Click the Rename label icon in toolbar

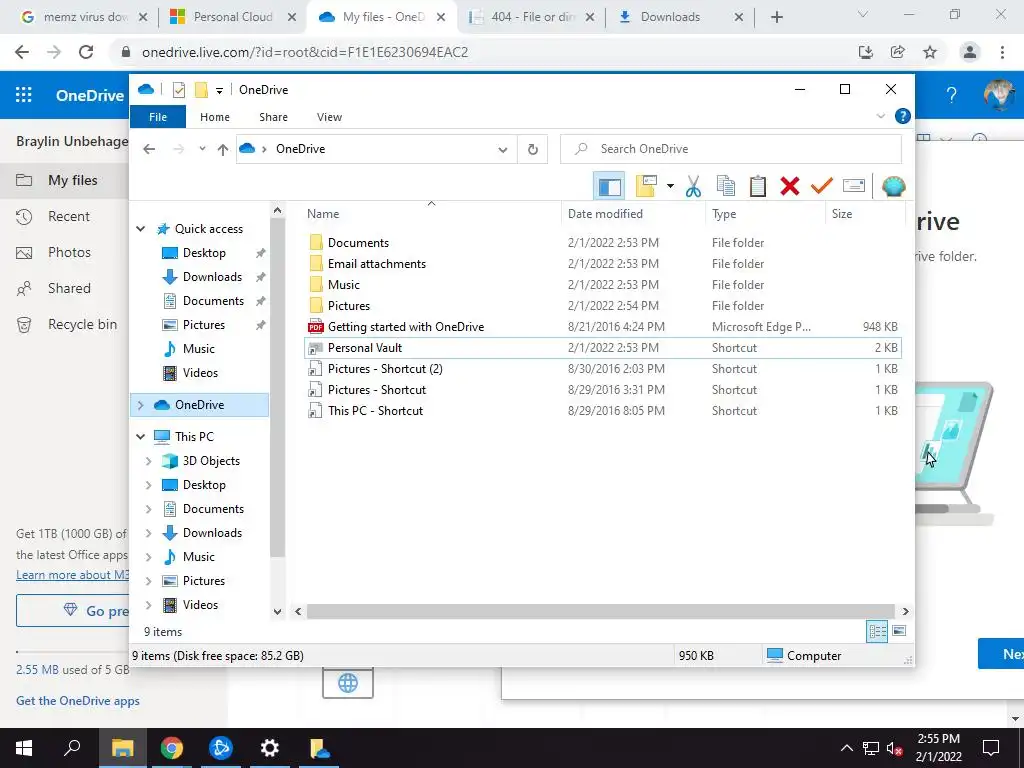(x=854, y=187)
